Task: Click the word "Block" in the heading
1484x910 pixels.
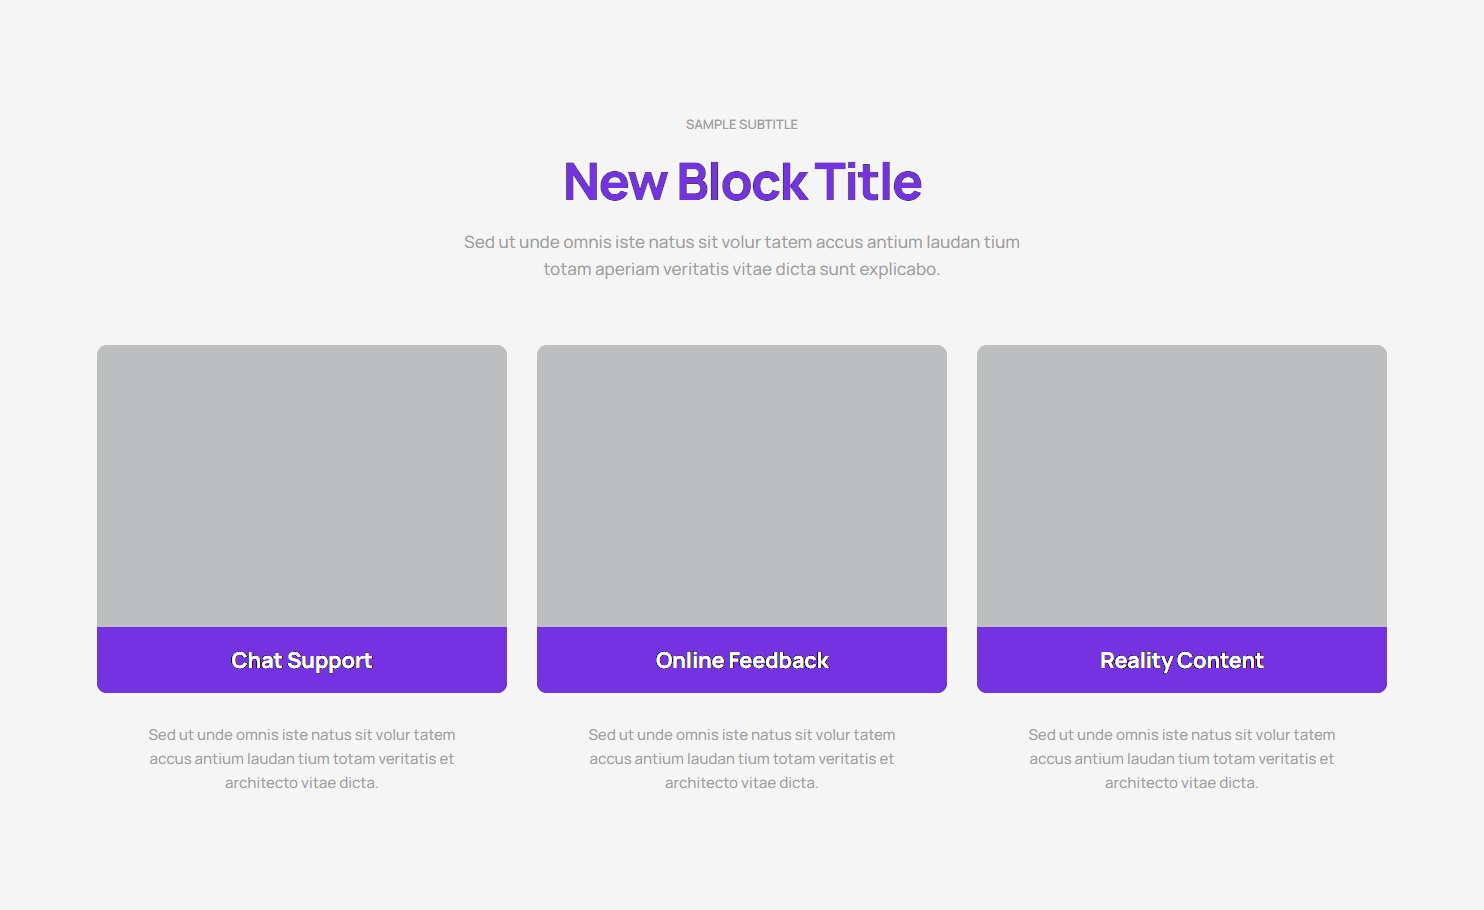Action: coord(741,182)
